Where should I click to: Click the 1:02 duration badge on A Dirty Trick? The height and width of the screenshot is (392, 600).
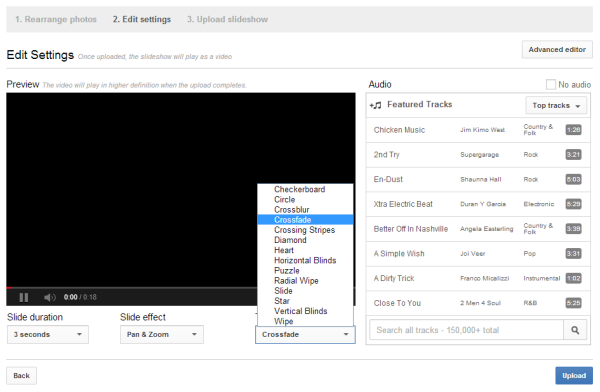(x=574, y=278)
